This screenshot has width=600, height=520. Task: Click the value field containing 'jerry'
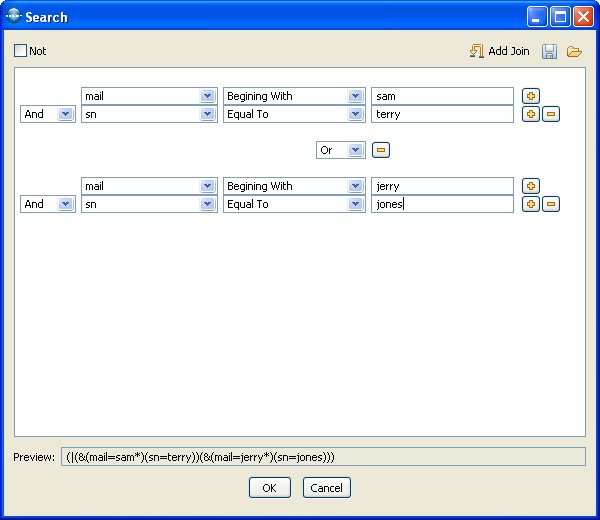coord(441,186)
